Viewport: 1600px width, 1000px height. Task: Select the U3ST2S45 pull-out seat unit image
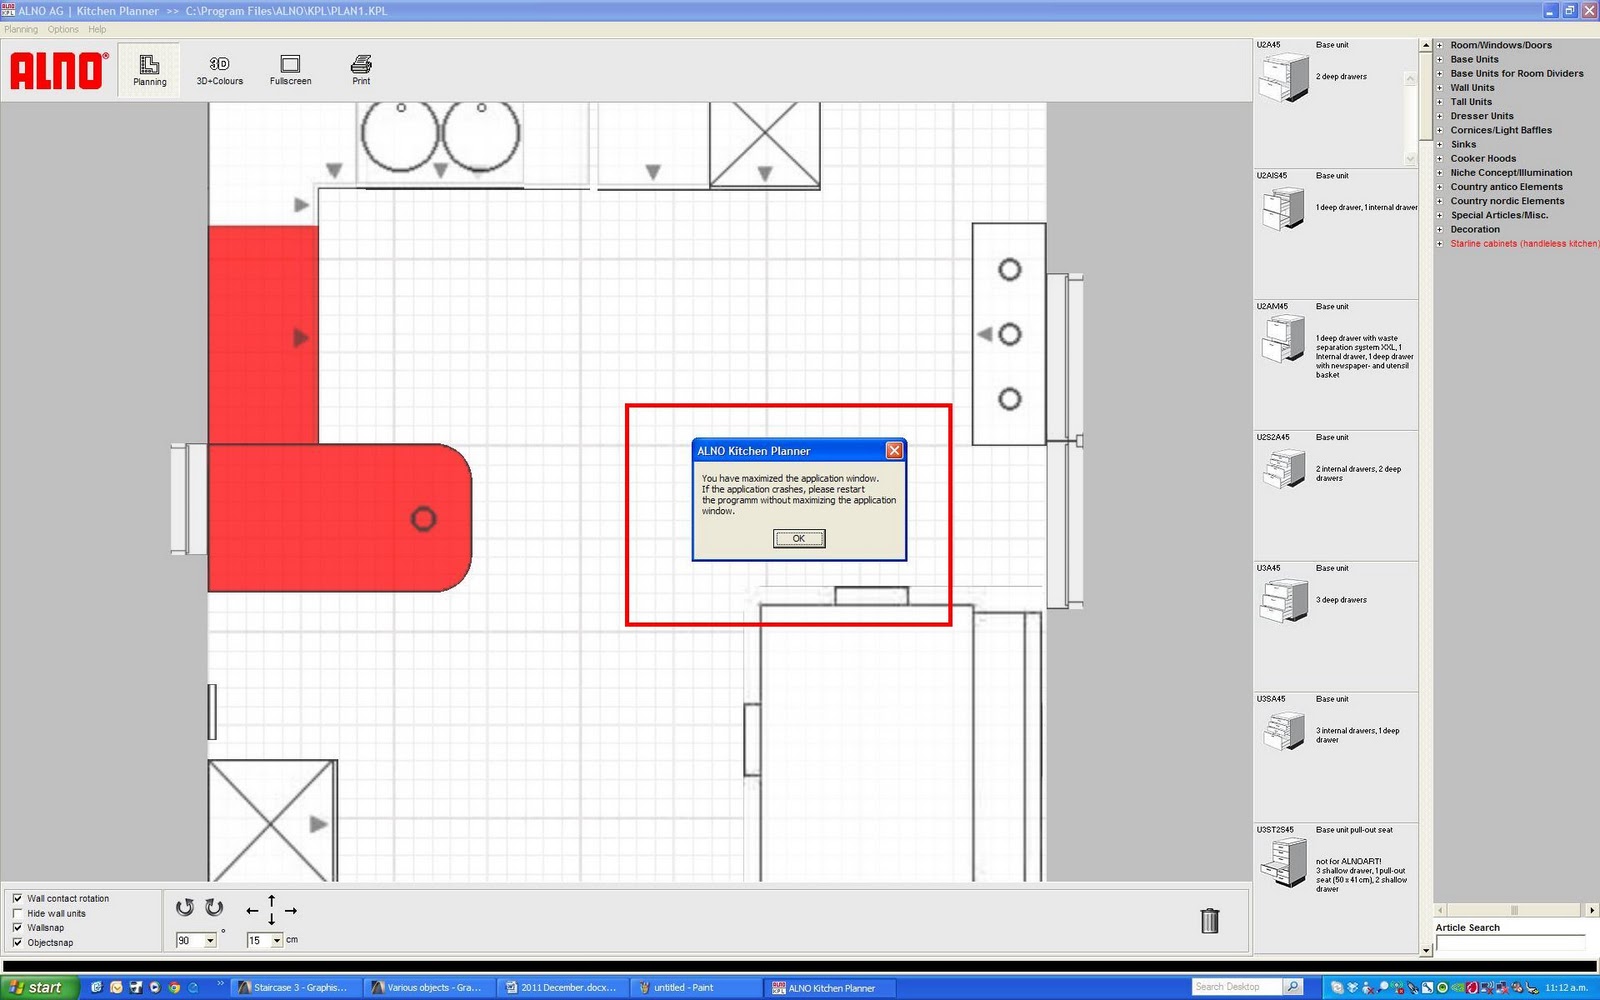pyautogui.click(x=1284, y=863)
